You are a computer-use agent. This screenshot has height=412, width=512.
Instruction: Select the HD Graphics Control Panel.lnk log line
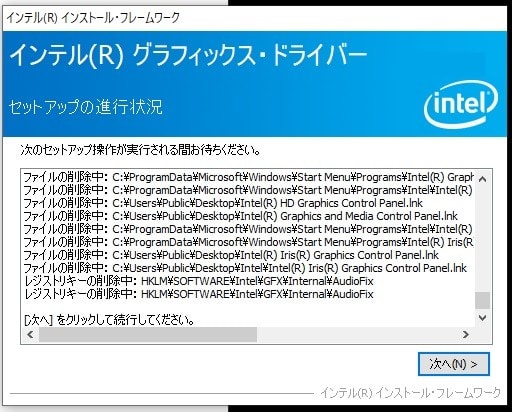click(x=223, y=203)
